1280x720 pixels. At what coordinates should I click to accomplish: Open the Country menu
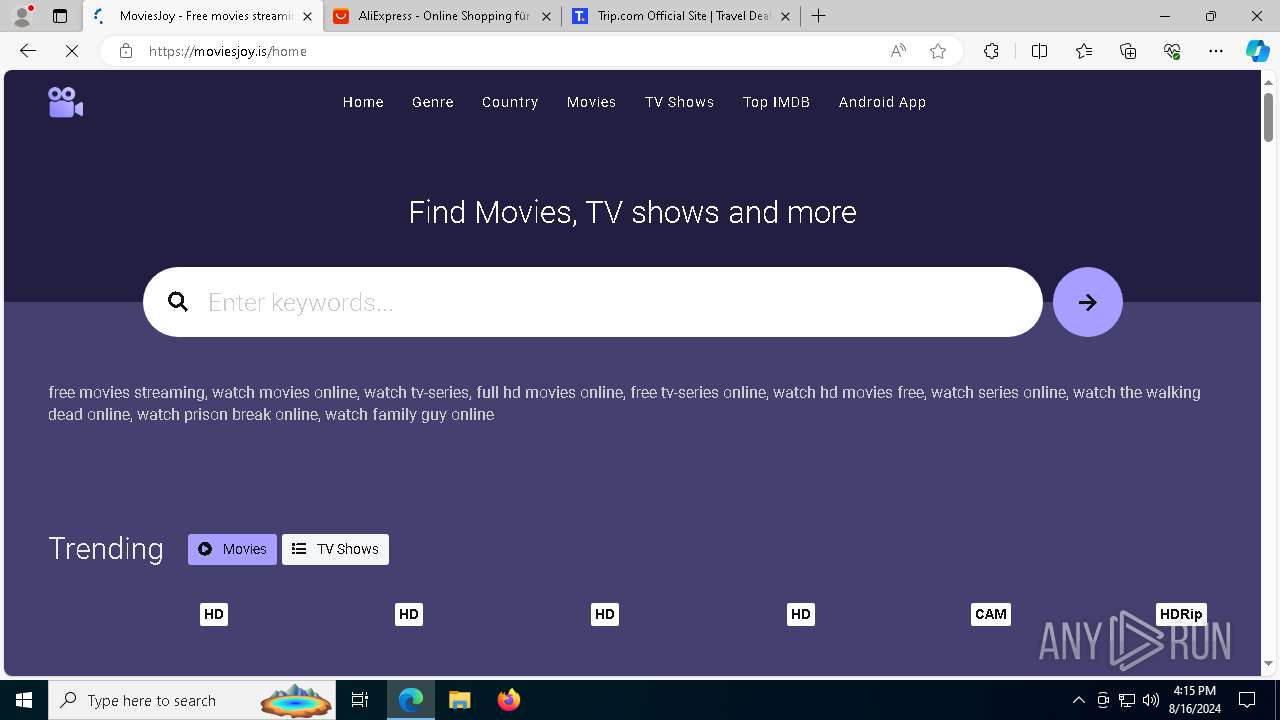pos(510,102)
